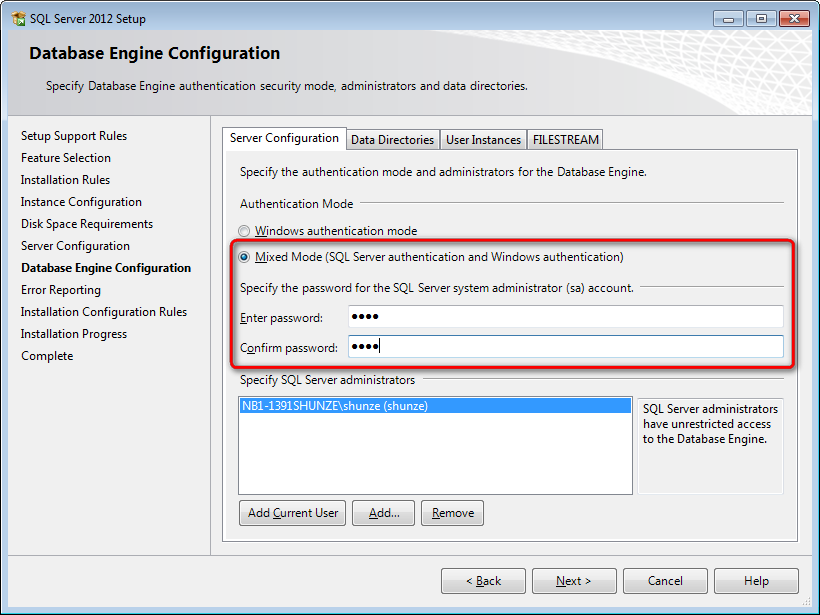Screen dimensions: 820x615
Task: Click Setup Support Rules step
Action: [x=74, y=136]
